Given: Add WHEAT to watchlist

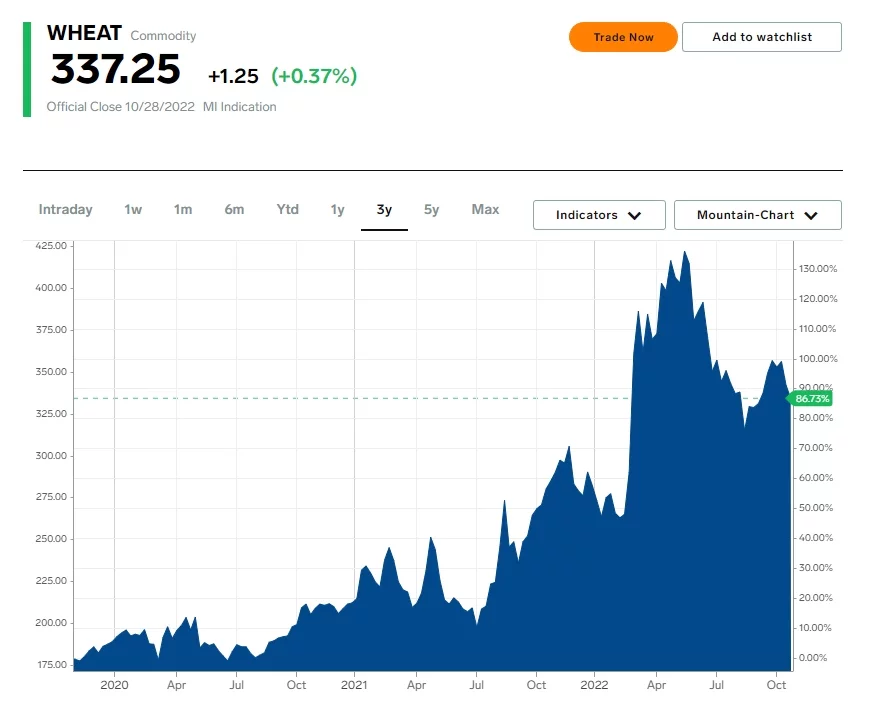Looking at the screenshot, I should 762,37.
